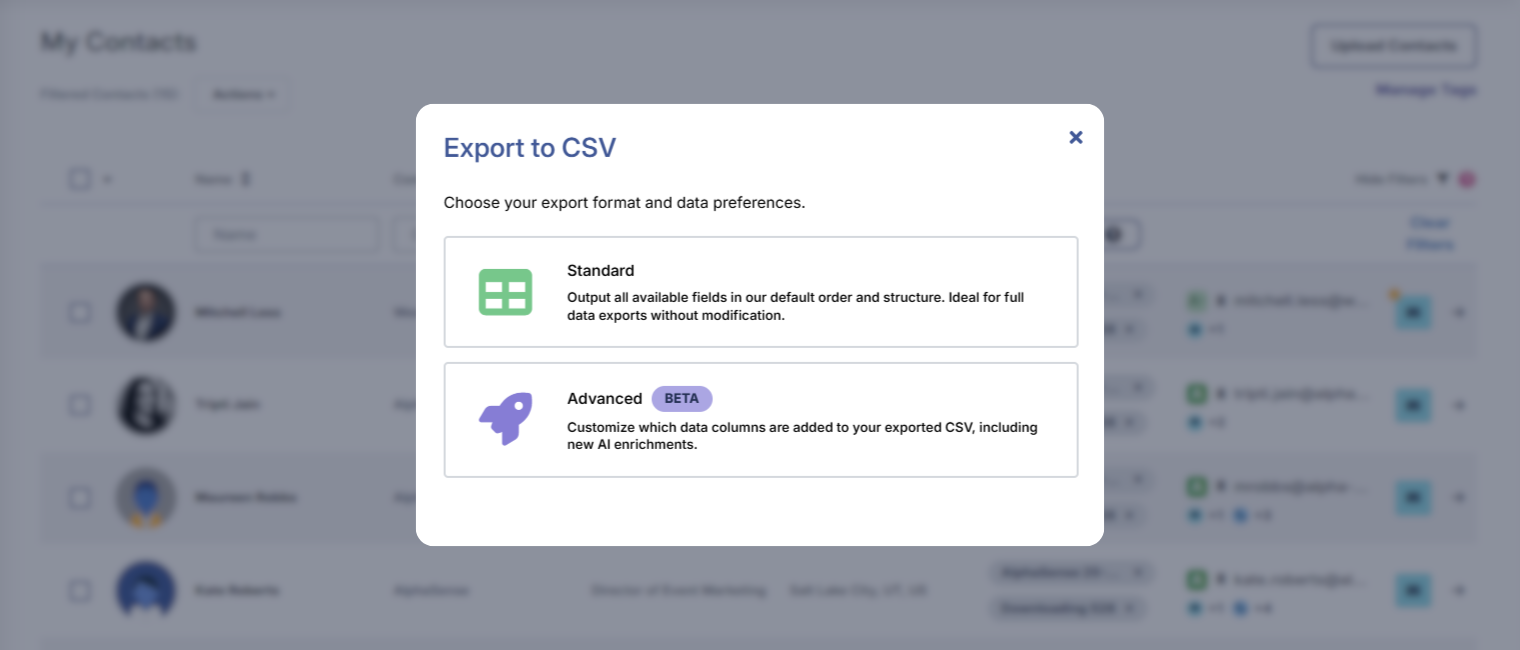Click the blue social icon under Kate's email
Viewport: 1520px width, 650px height.
[1195, 607]
